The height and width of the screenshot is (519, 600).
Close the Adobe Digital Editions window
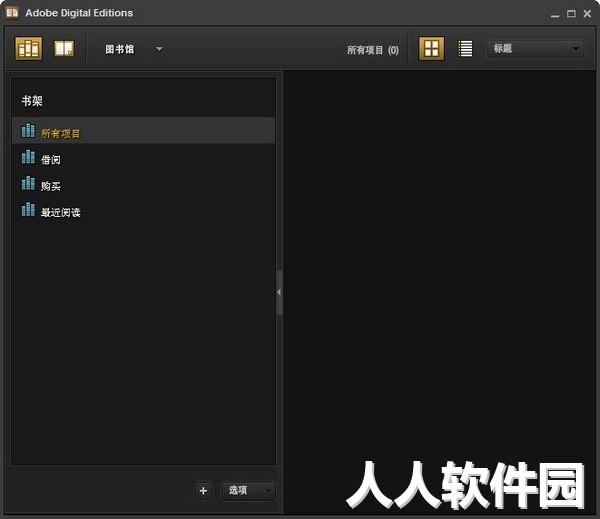(587, 13)
